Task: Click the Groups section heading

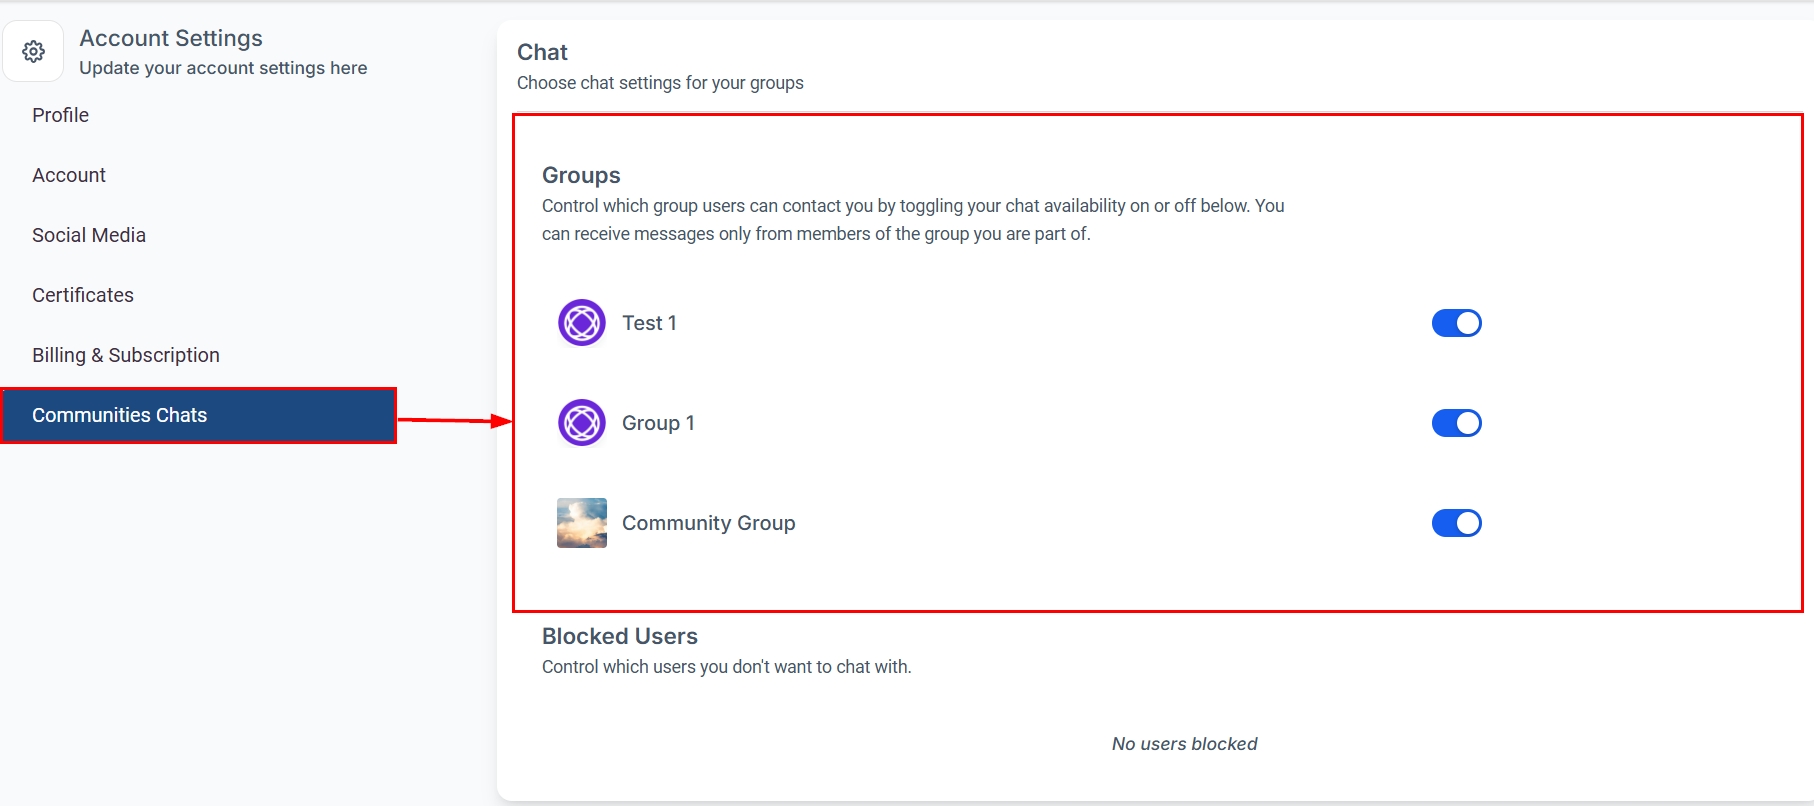Action: coord(581,175)
